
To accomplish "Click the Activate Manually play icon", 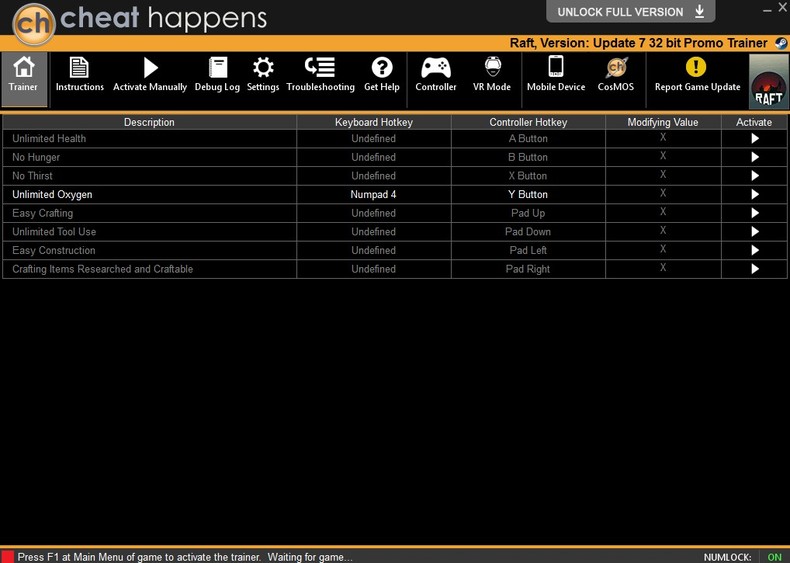I will coord(150,69).
